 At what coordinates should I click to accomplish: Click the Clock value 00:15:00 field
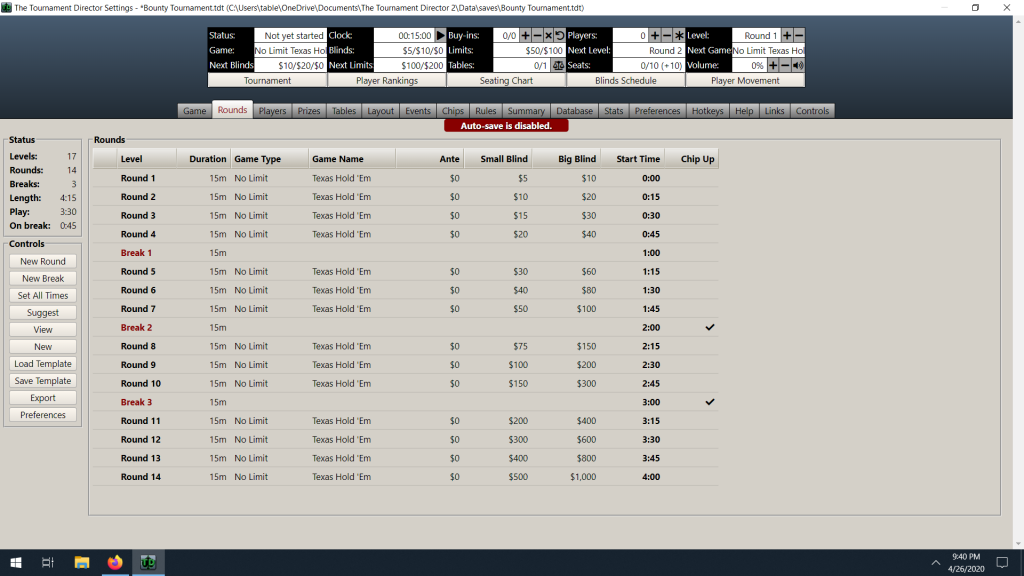[x=404, y=35]
